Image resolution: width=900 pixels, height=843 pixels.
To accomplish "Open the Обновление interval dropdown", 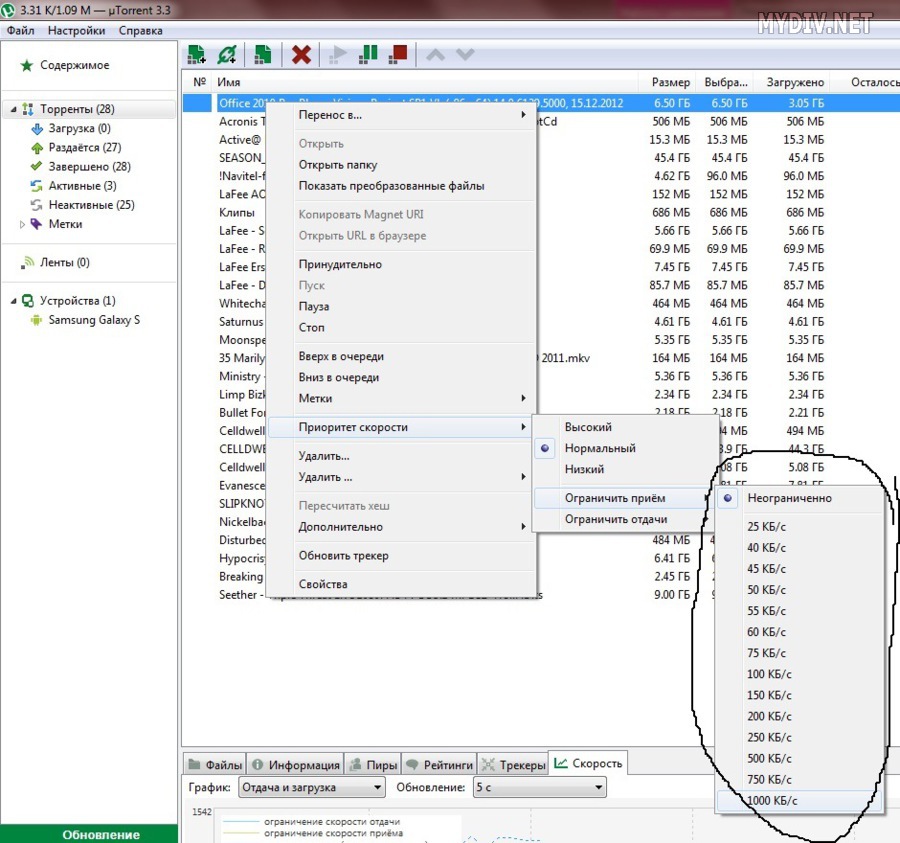I will coord(540,787).
